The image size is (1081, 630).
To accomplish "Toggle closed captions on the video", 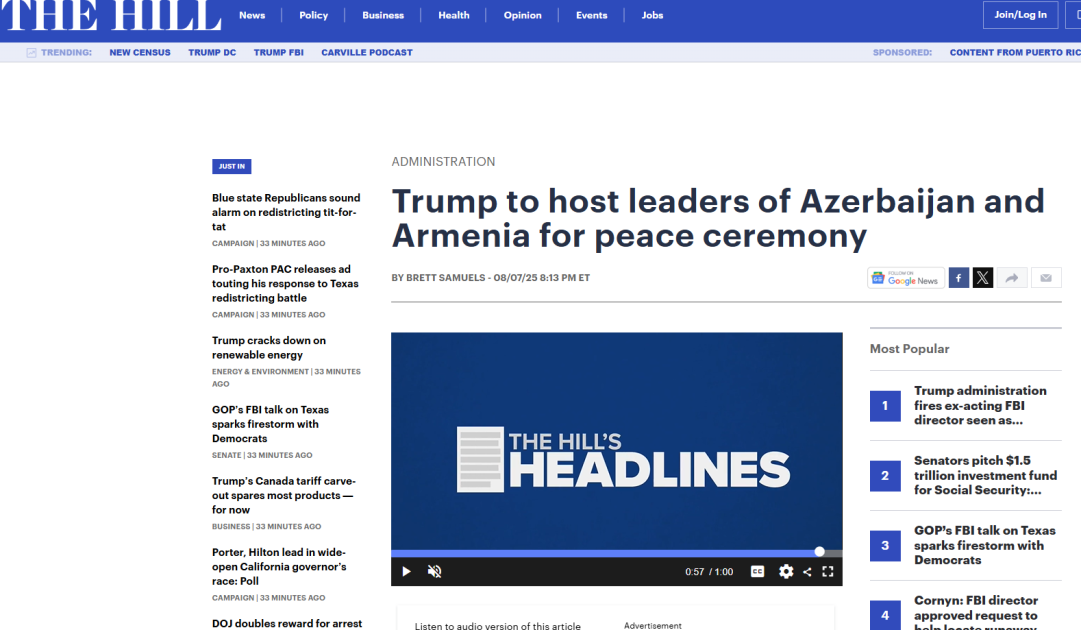I will (x=757, y=571).
